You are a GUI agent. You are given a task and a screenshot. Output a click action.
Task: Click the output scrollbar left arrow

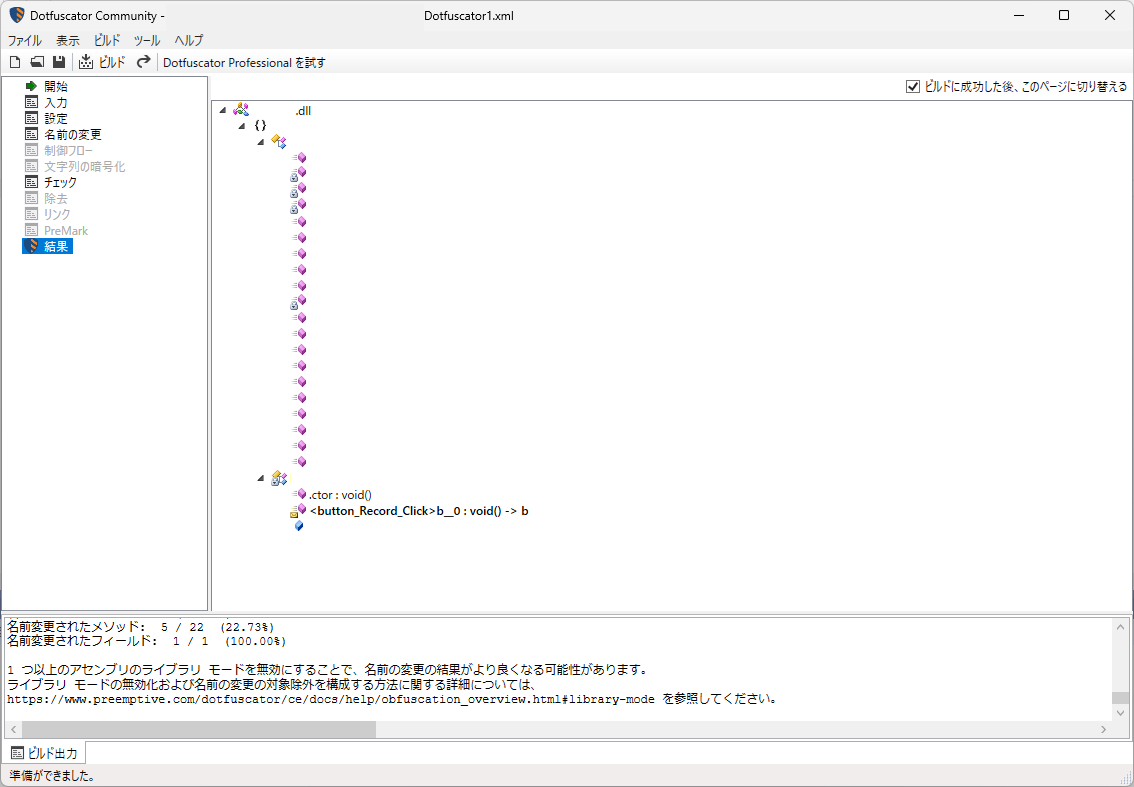coord(14,730)
